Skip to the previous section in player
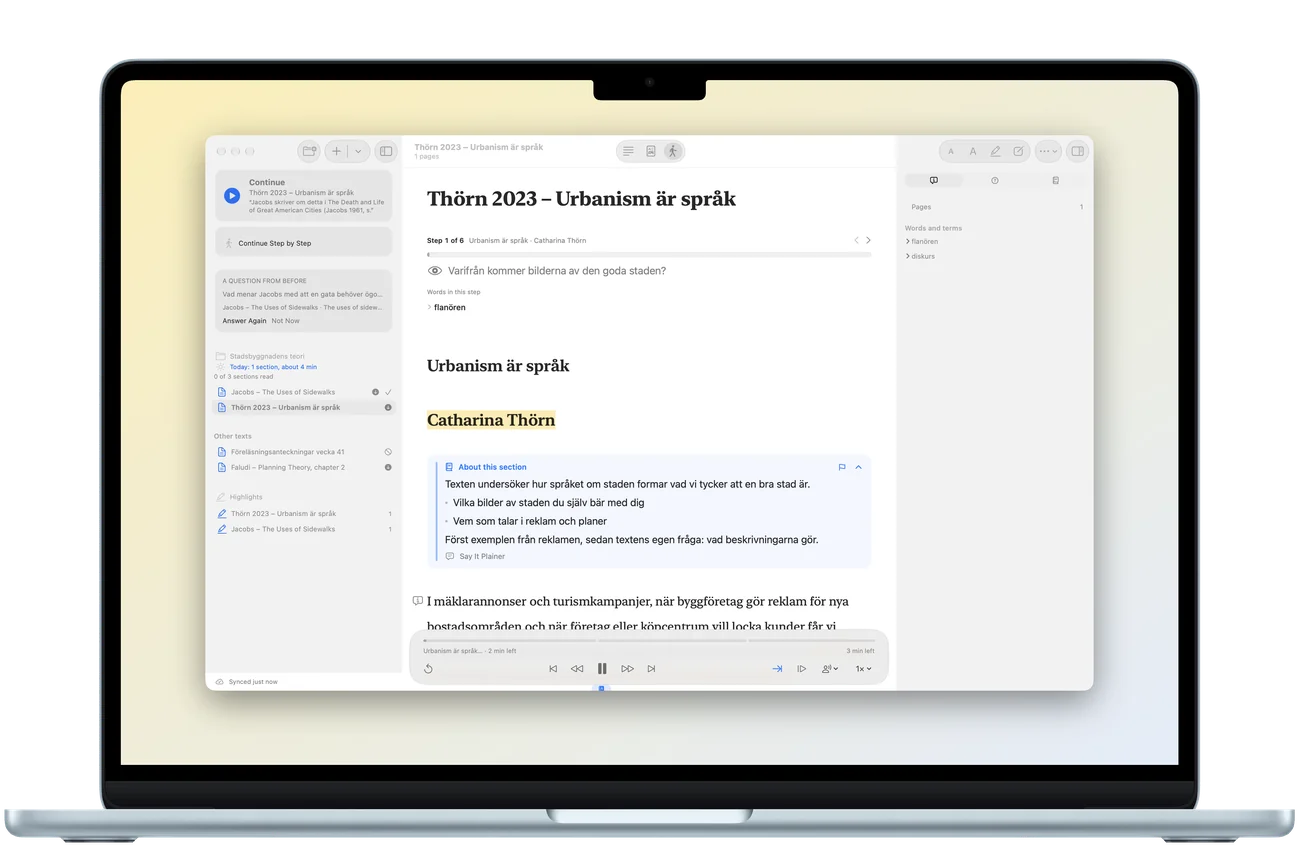 [553, 669]
